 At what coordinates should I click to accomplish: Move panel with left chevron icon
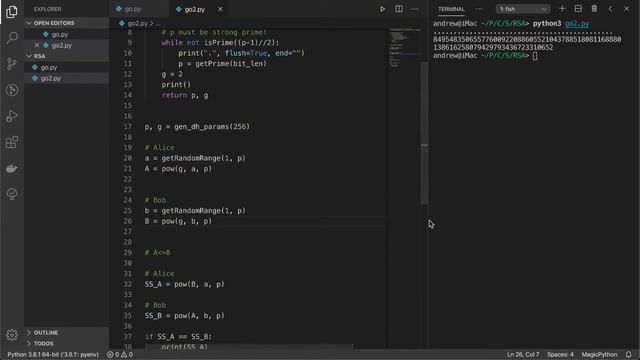pos(611,9)
